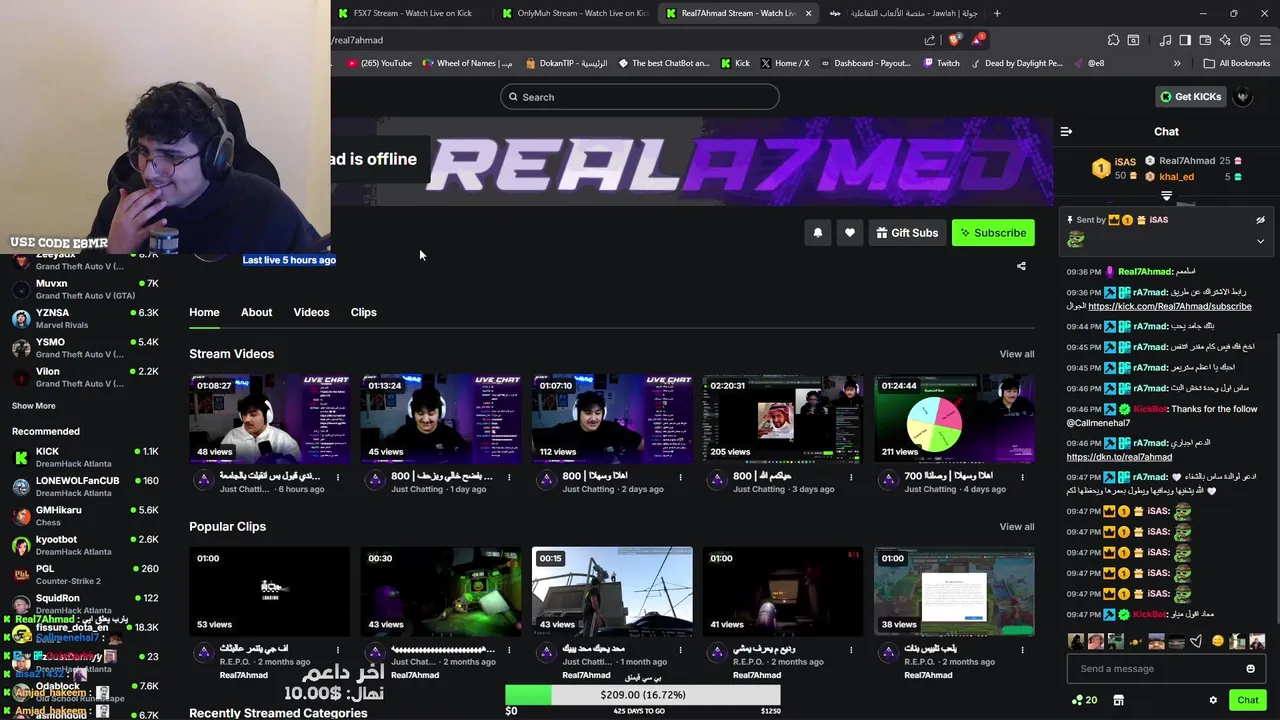Open the YouTube bookmark
The height and width of the screenshot is (720, 1280).
pos(379,63)
